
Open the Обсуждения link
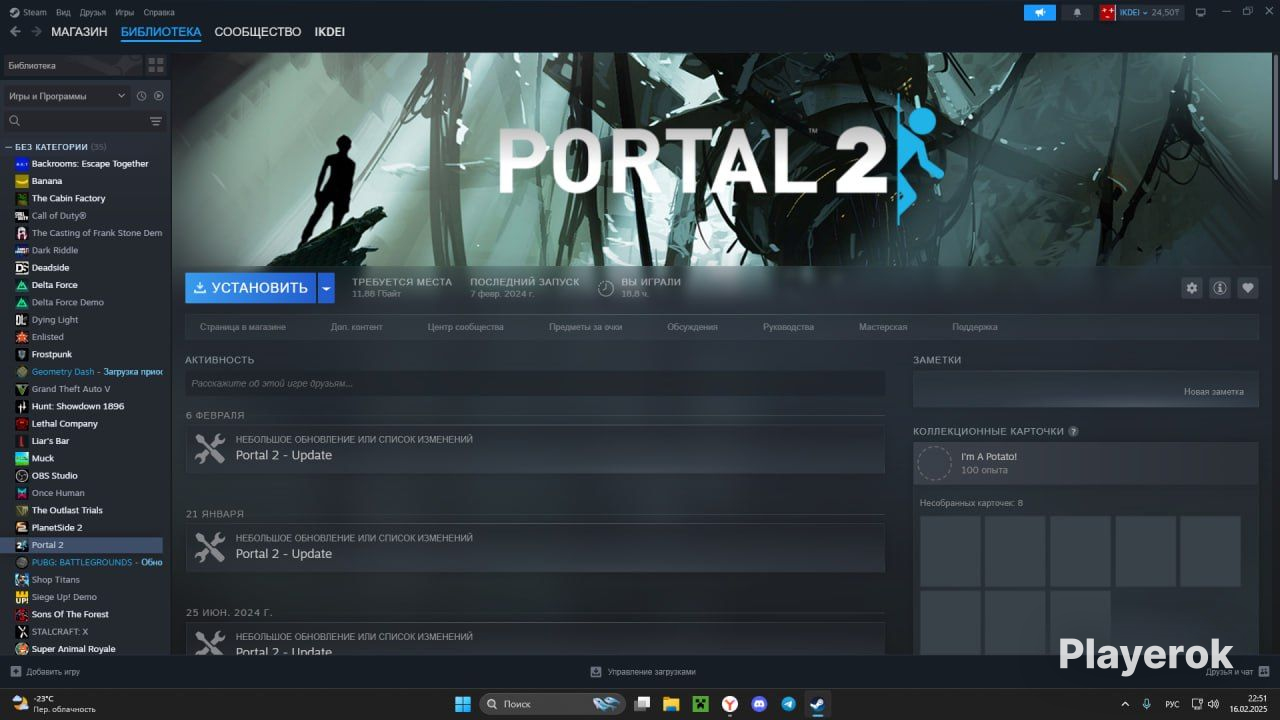[692, 327]
